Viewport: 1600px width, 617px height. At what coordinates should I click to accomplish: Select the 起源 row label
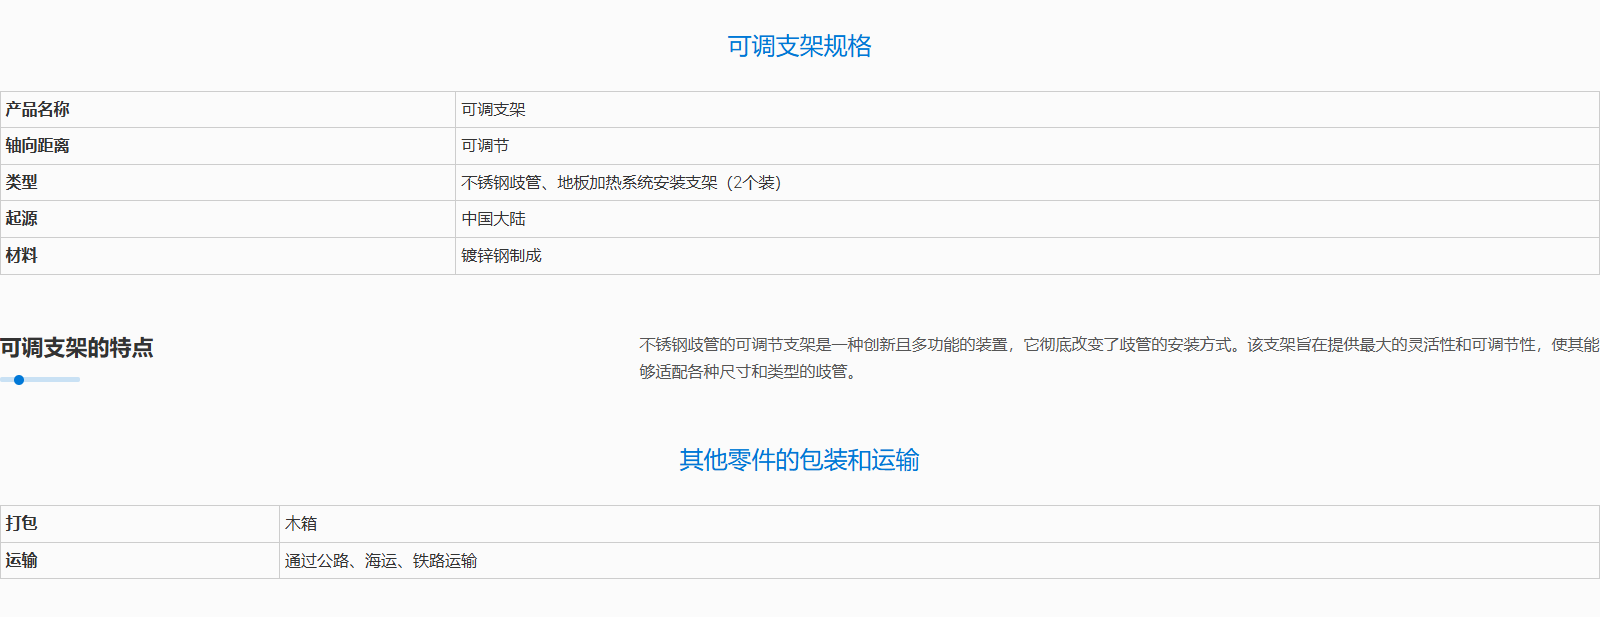[21, 219]
